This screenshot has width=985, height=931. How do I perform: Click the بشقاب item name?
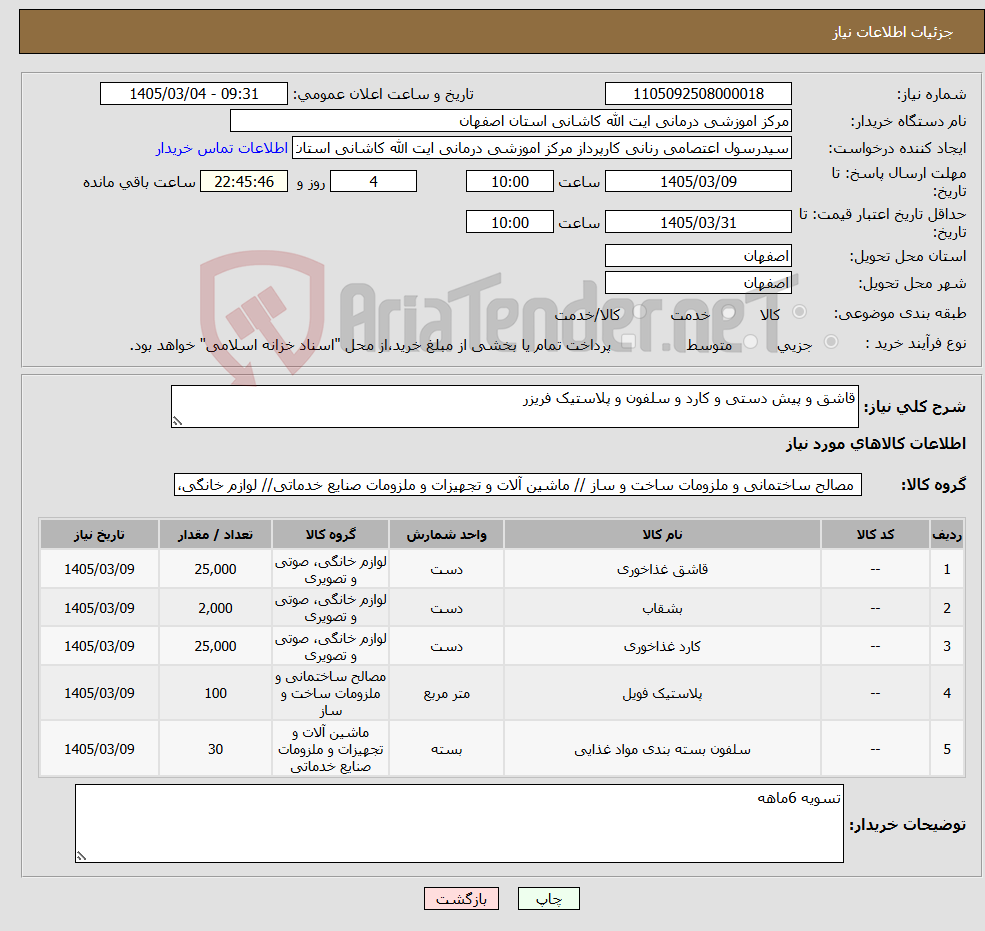pyautogui.click(x=662, y=608)
